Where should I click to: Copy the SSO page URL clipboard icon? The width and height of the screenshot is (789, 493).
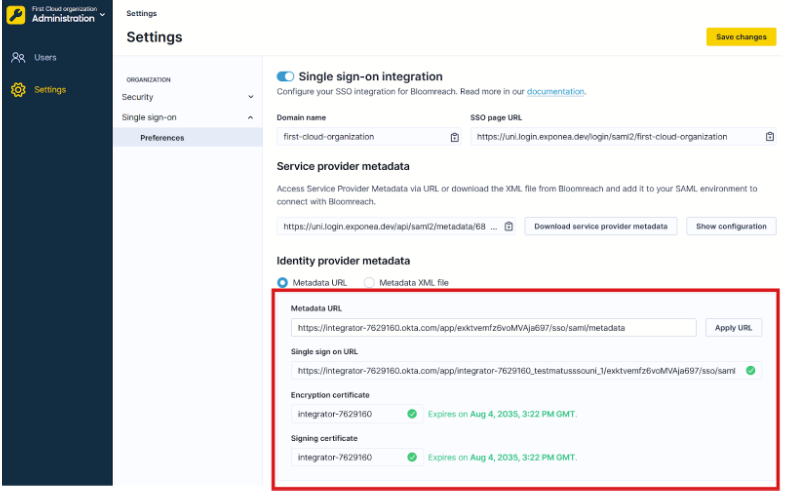click(x=770, y=137)
